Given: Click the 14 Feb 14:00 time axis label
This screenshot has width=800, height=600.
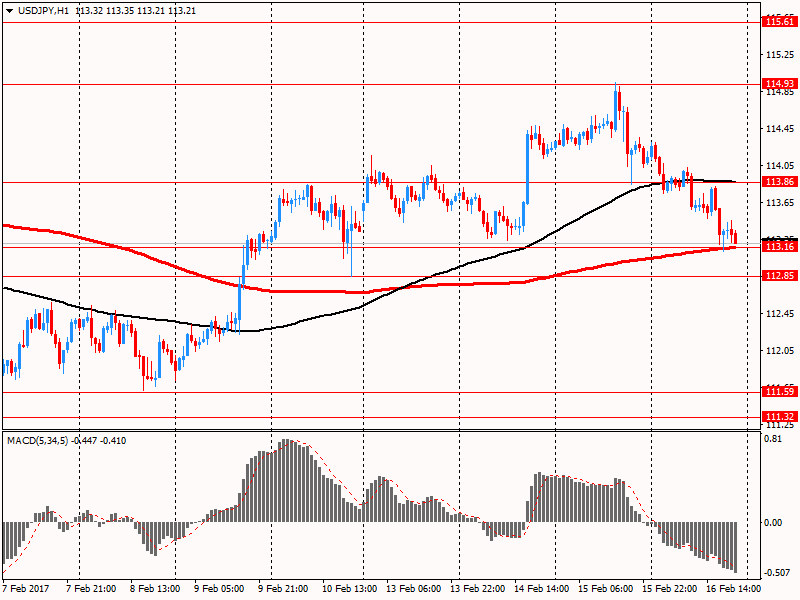Looking at the screenshot, I should (541, 589).
